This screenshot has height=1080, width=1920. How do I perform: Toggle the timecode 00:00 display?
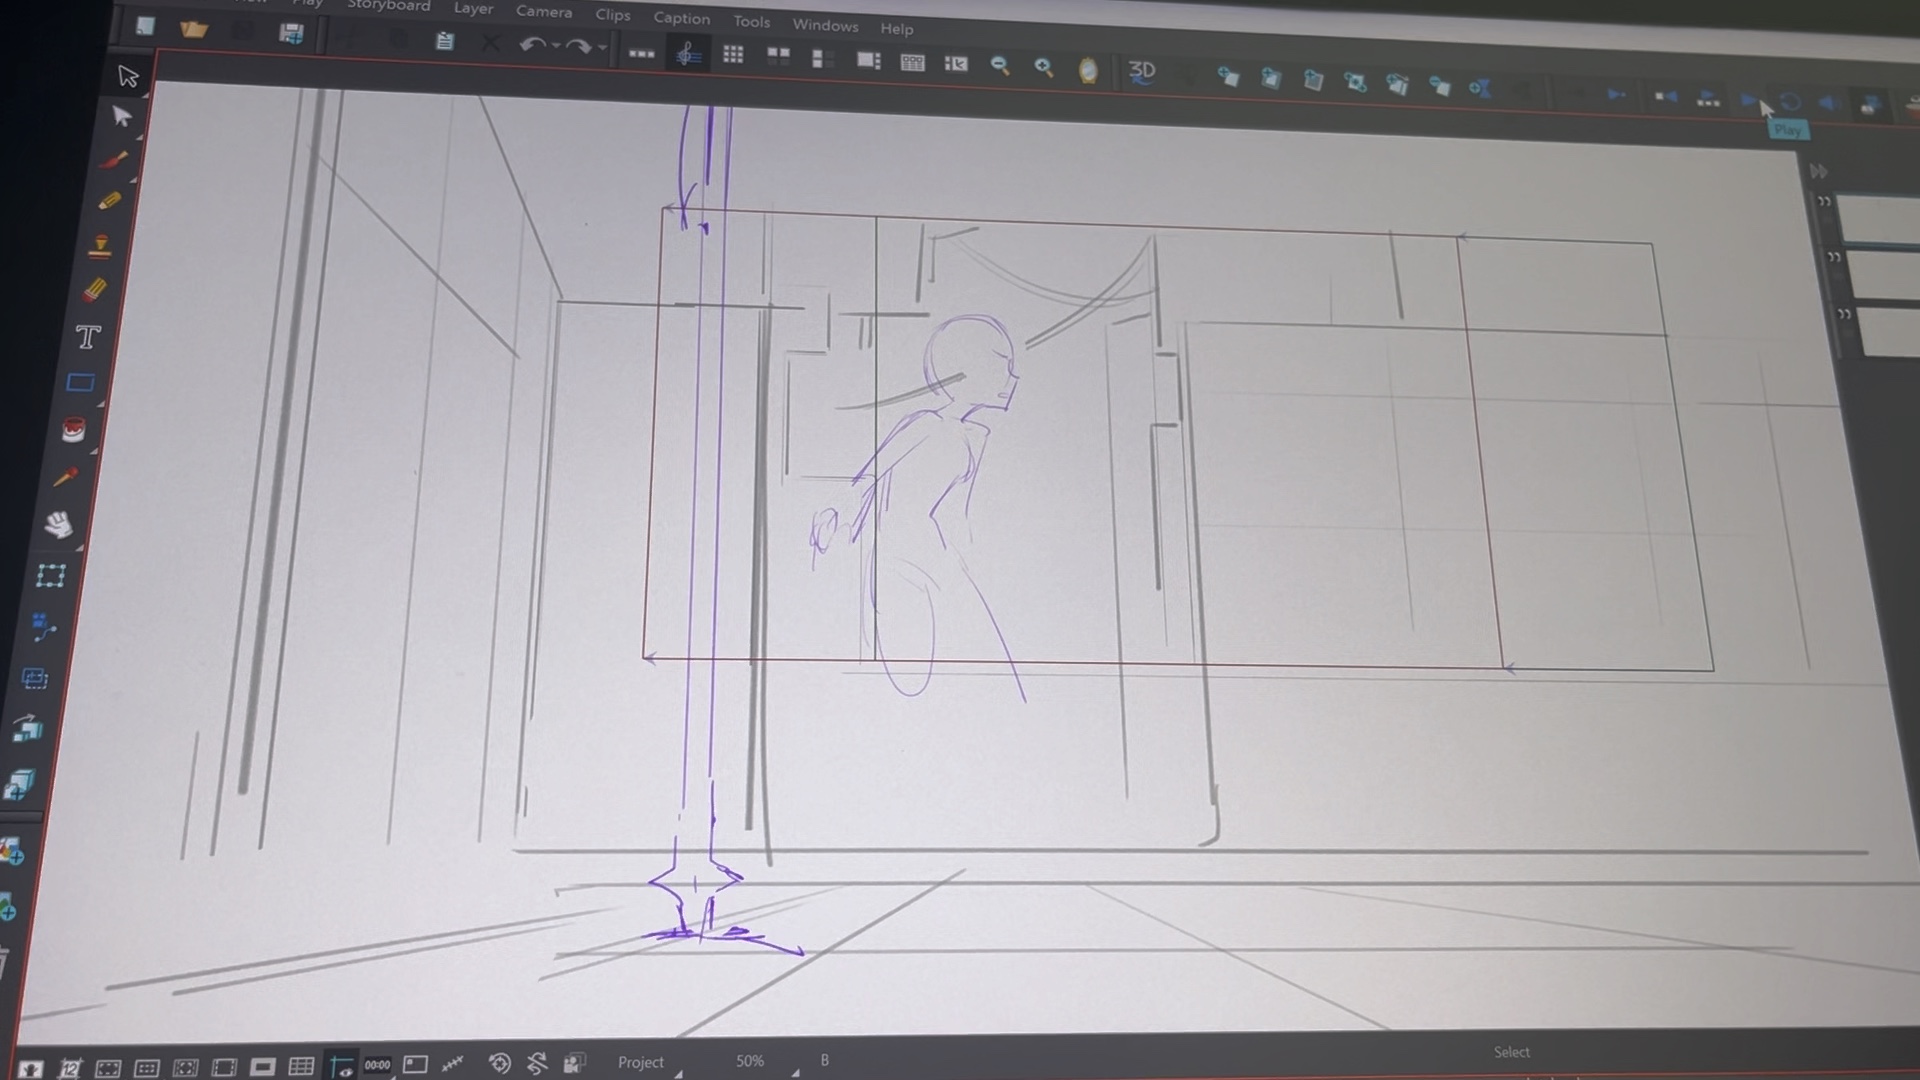pos(377,1065)
